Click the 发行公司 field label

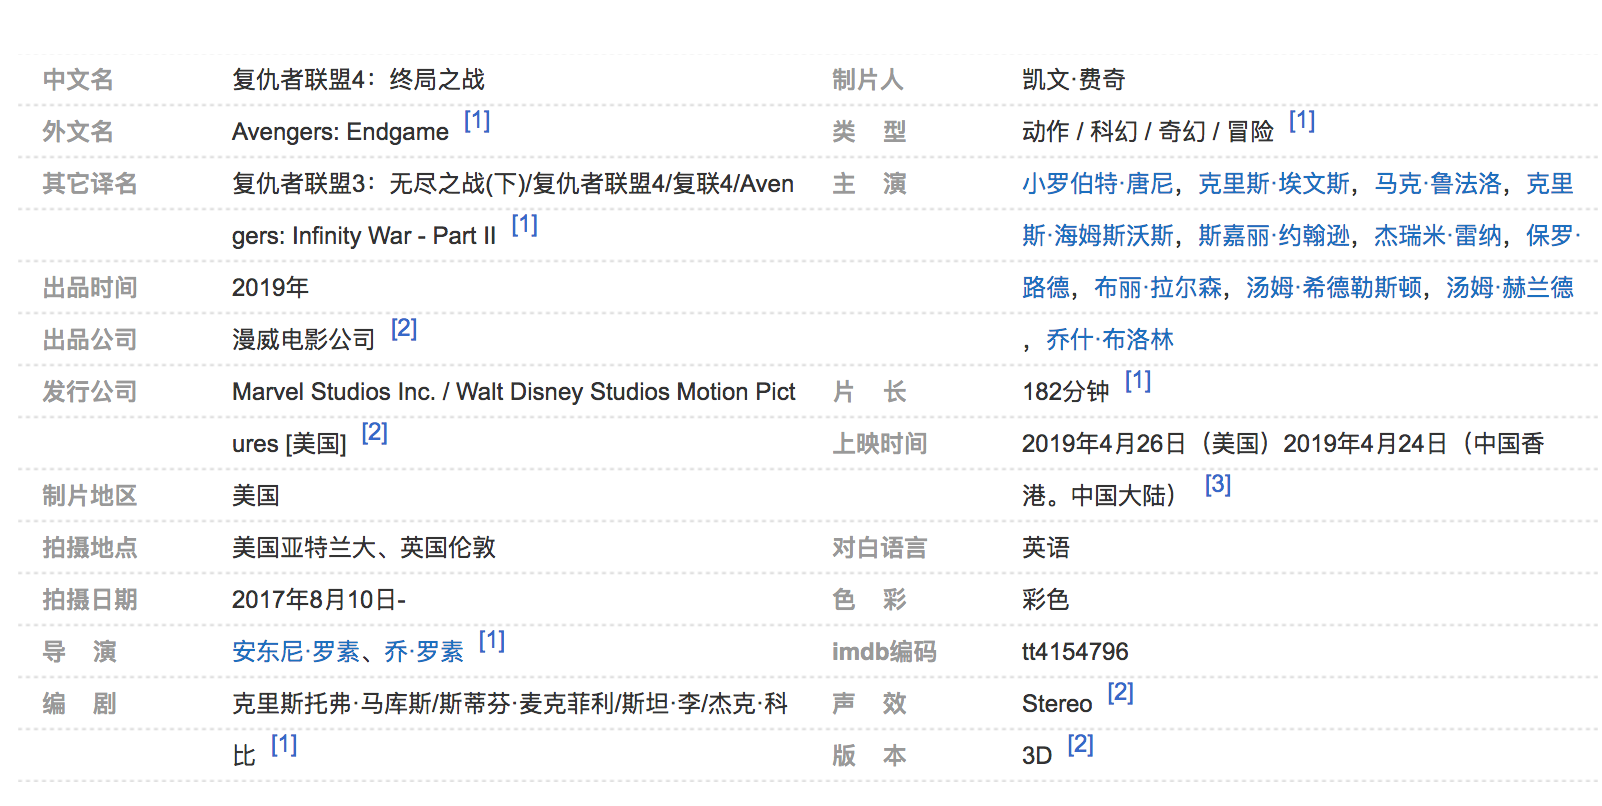click(90, 392)
